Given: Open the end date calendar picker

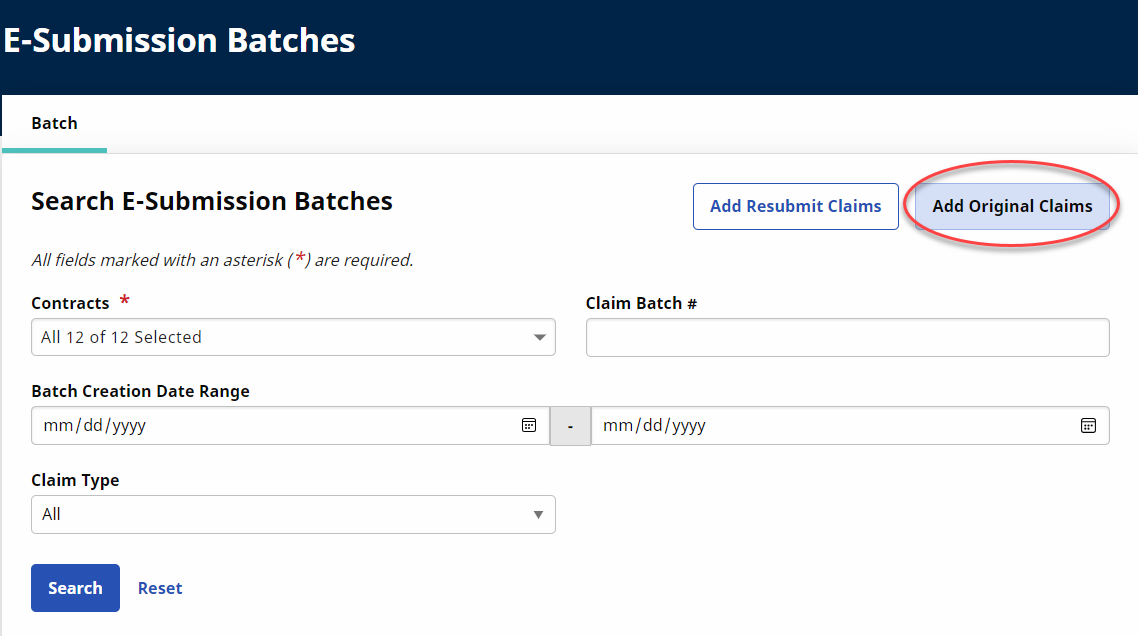Looking at the screenshot, I should coord(1088,425).
